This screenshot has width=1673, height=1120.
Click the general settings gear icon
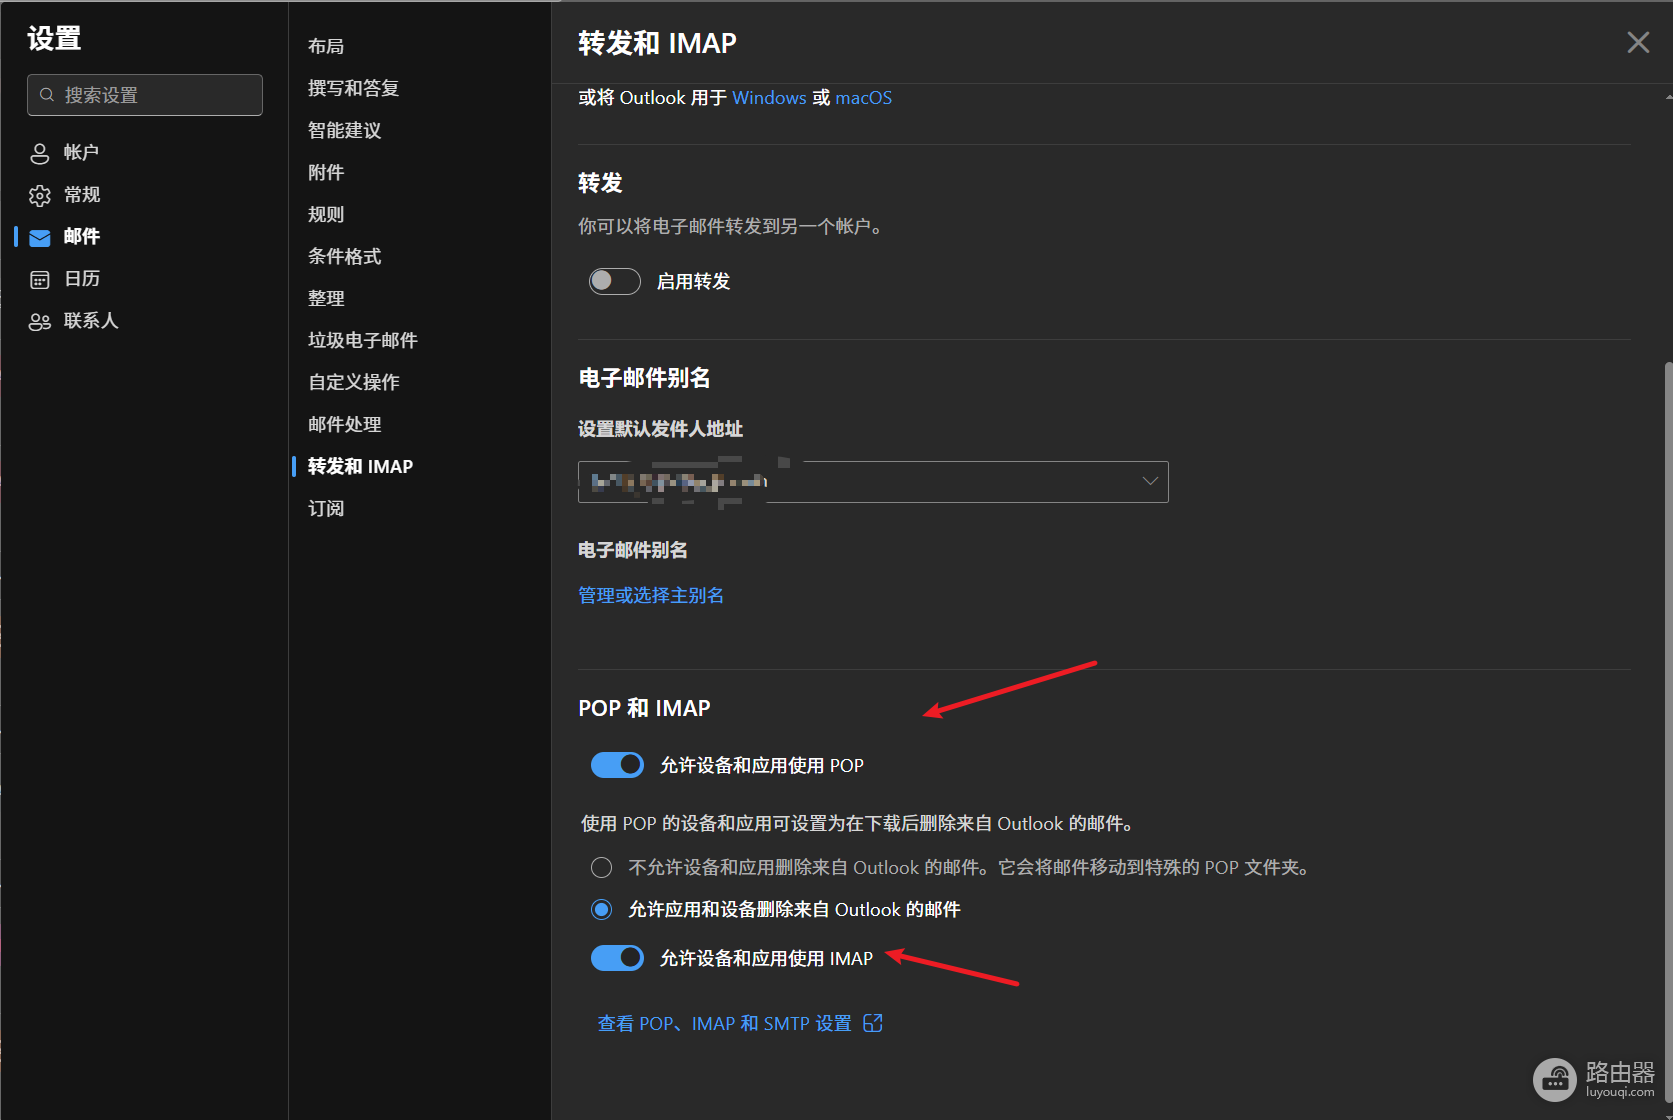(40, 195)
